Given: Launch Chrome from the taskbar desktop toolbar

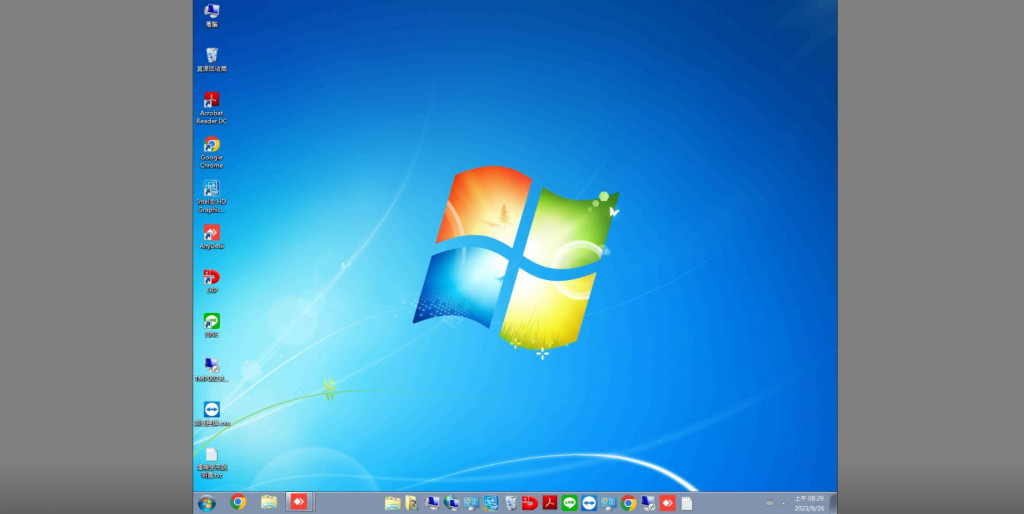Looking at the screenshot, I should [628, 503].
